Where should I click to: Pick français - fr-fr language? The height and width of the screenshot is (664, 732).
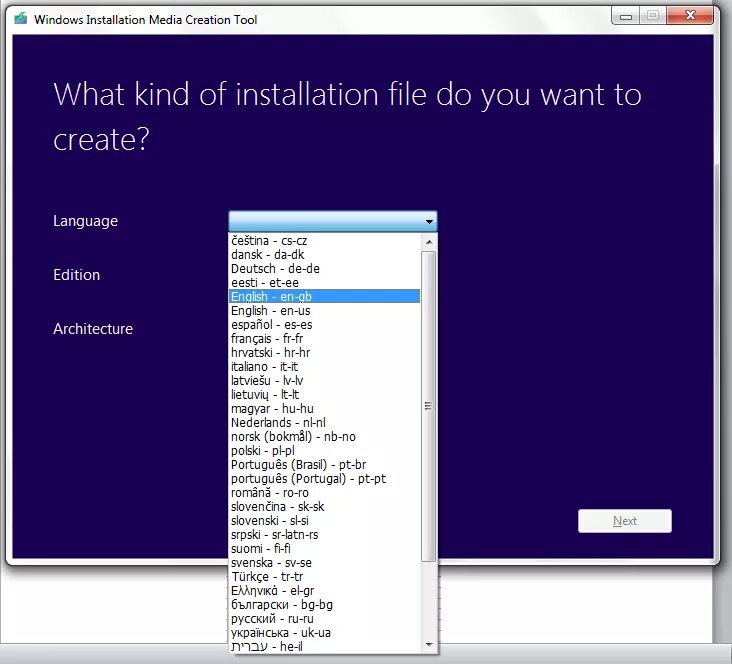324,339
